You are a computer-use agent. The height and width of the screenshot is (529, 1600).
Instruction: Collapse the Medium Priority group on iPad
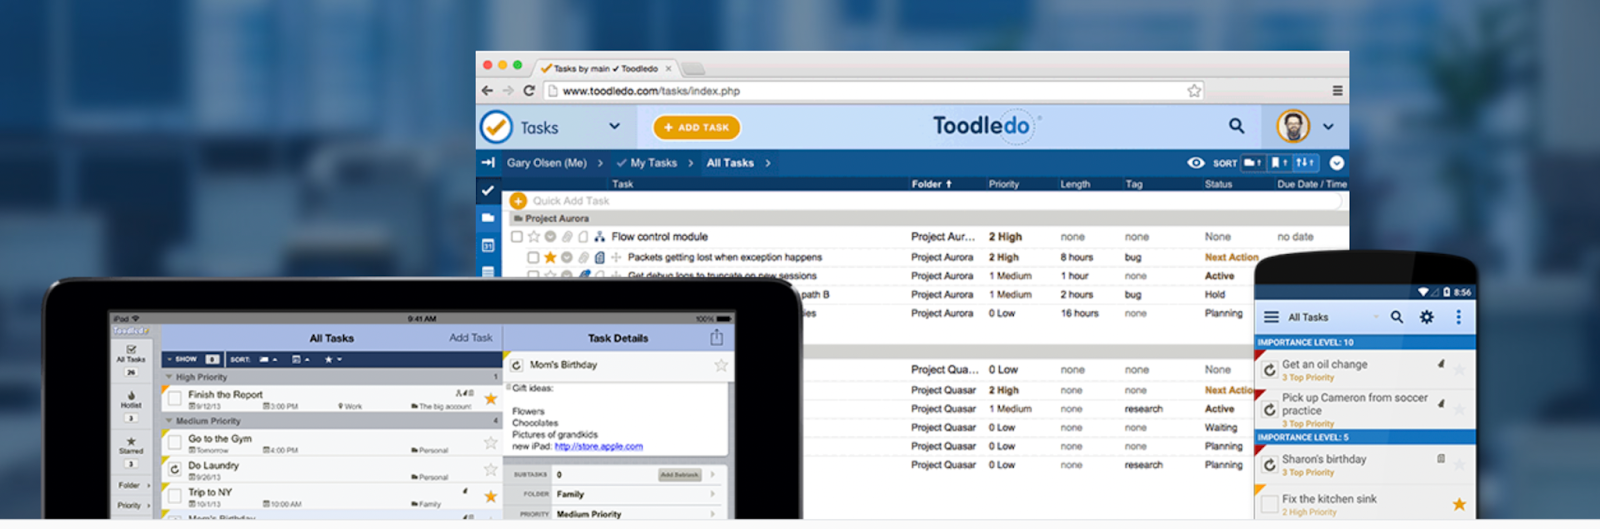tap(170, 421)
